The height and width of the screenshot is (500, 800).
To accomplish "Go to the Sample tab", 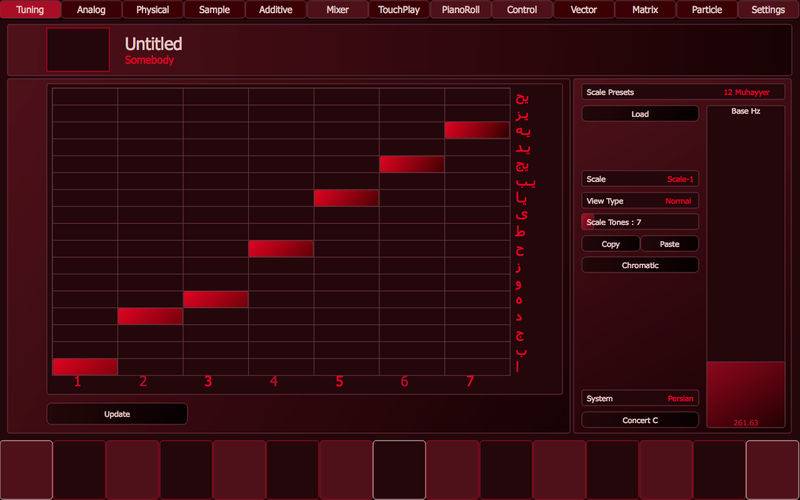I will [214, 9].
